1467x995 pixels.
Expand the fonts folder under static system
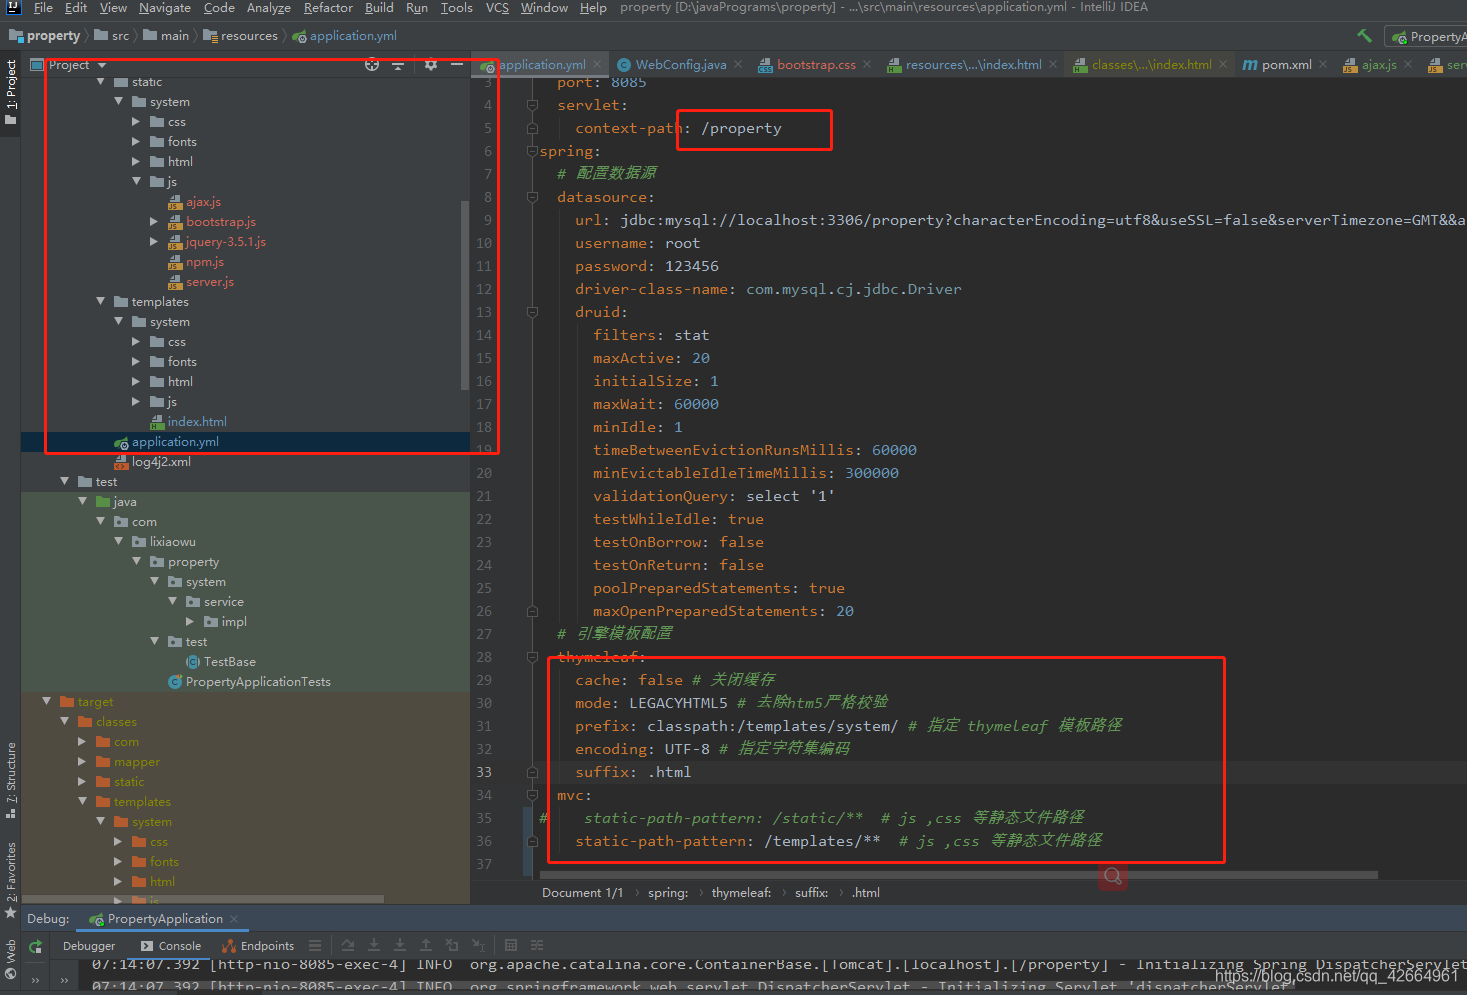(137, 142)
